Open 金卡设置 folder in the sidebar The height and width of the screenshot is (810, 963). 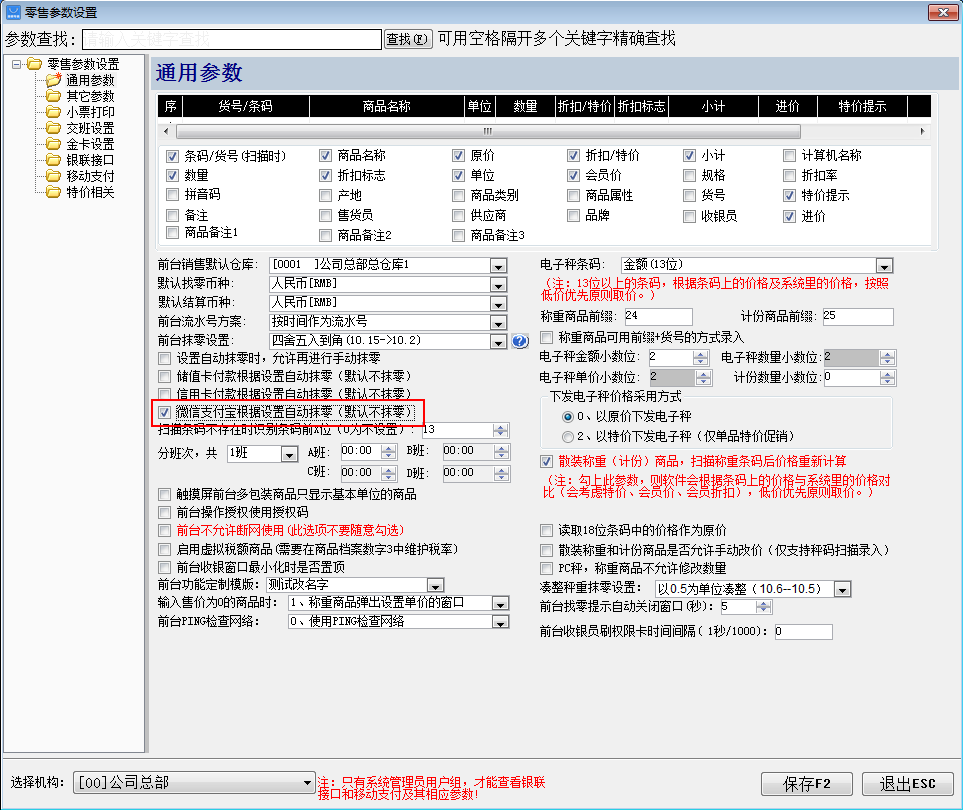click(x=90, y=144)
